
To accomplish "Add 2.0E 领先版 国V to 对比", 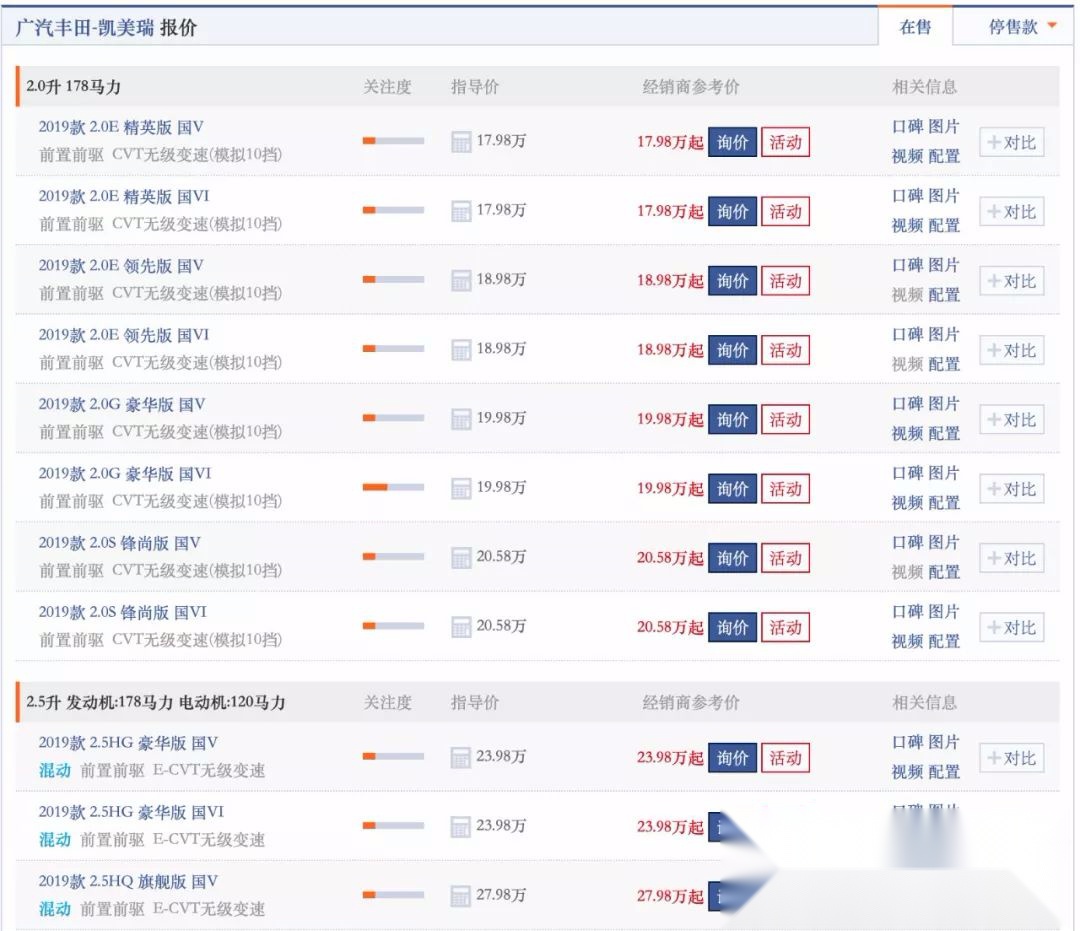I will pos(1012,281).
